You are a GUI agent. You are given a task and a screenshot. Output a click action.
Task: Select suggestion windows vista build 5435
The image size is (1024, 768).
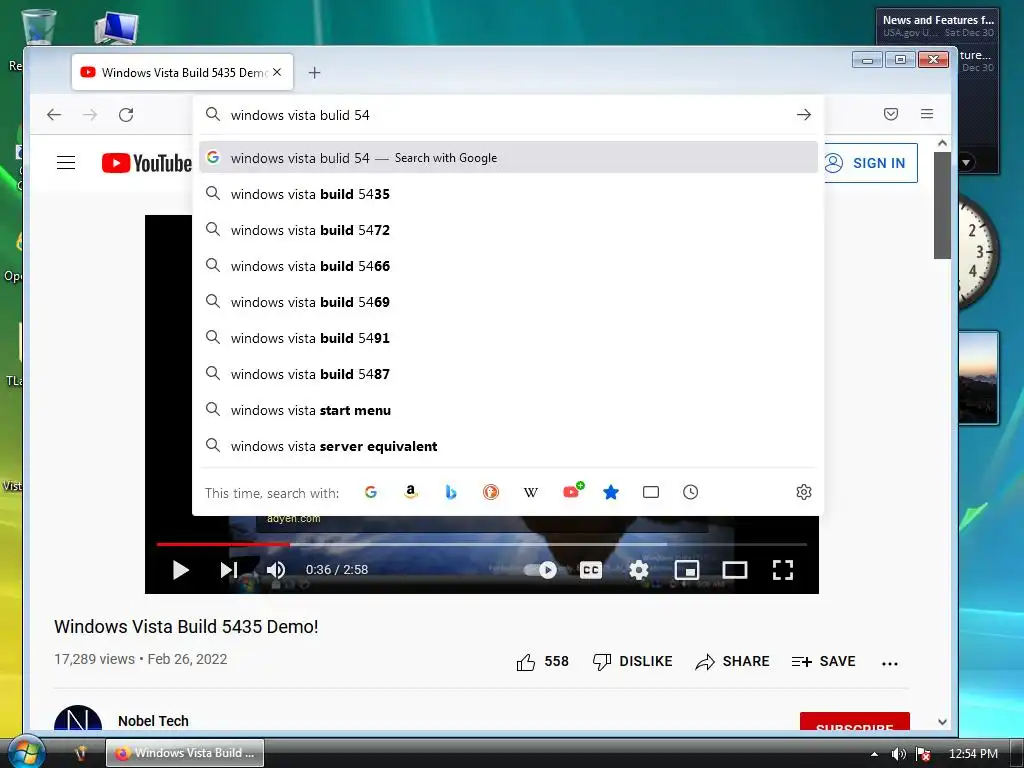point(508,194)
